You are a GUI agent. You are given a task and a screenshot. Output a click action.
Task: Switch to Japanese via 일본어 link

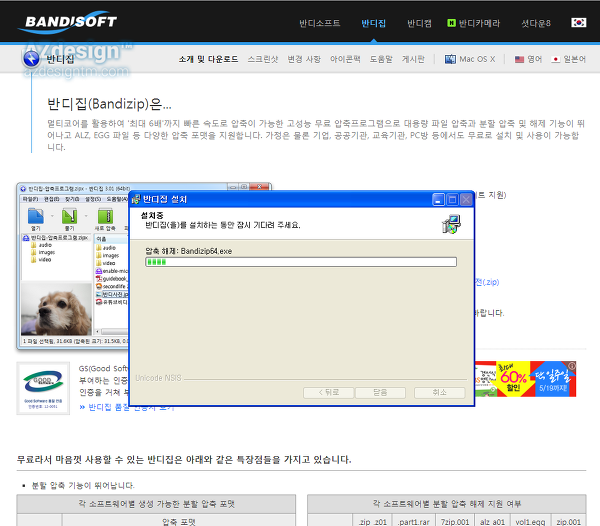(574, 59)
